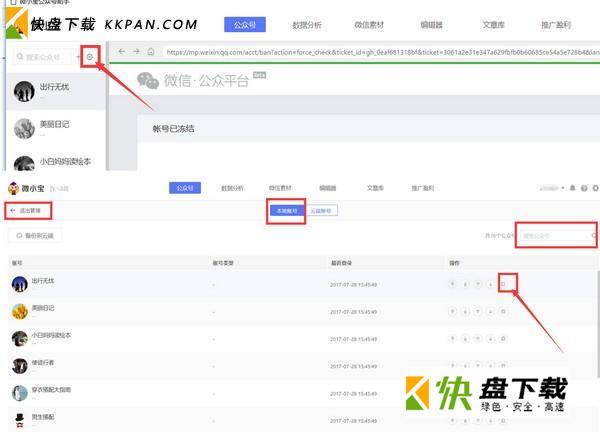Screen dimensions: 600x432
Task: Click second action icon in 出行无忧 row
Action: pyautogui.click(x=465, y=284)
